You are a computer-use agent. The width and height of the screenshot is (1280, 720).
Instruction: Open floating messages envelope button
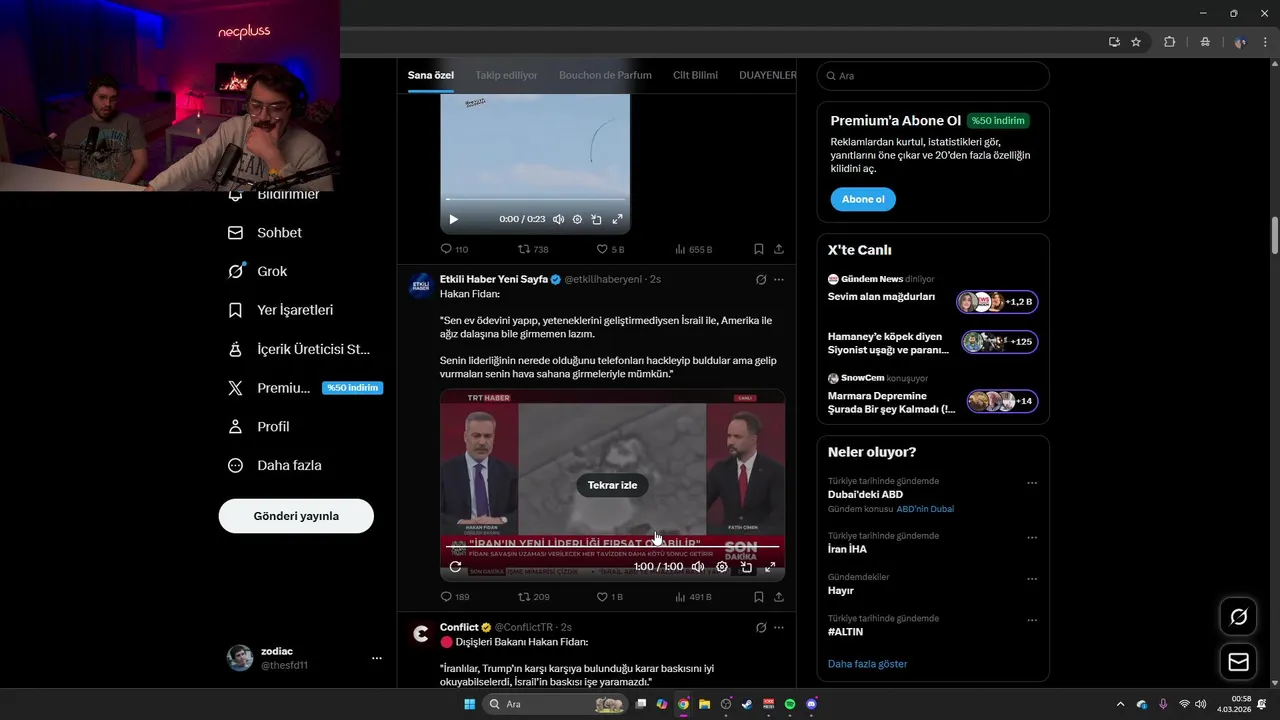(x=1238, y=662)
